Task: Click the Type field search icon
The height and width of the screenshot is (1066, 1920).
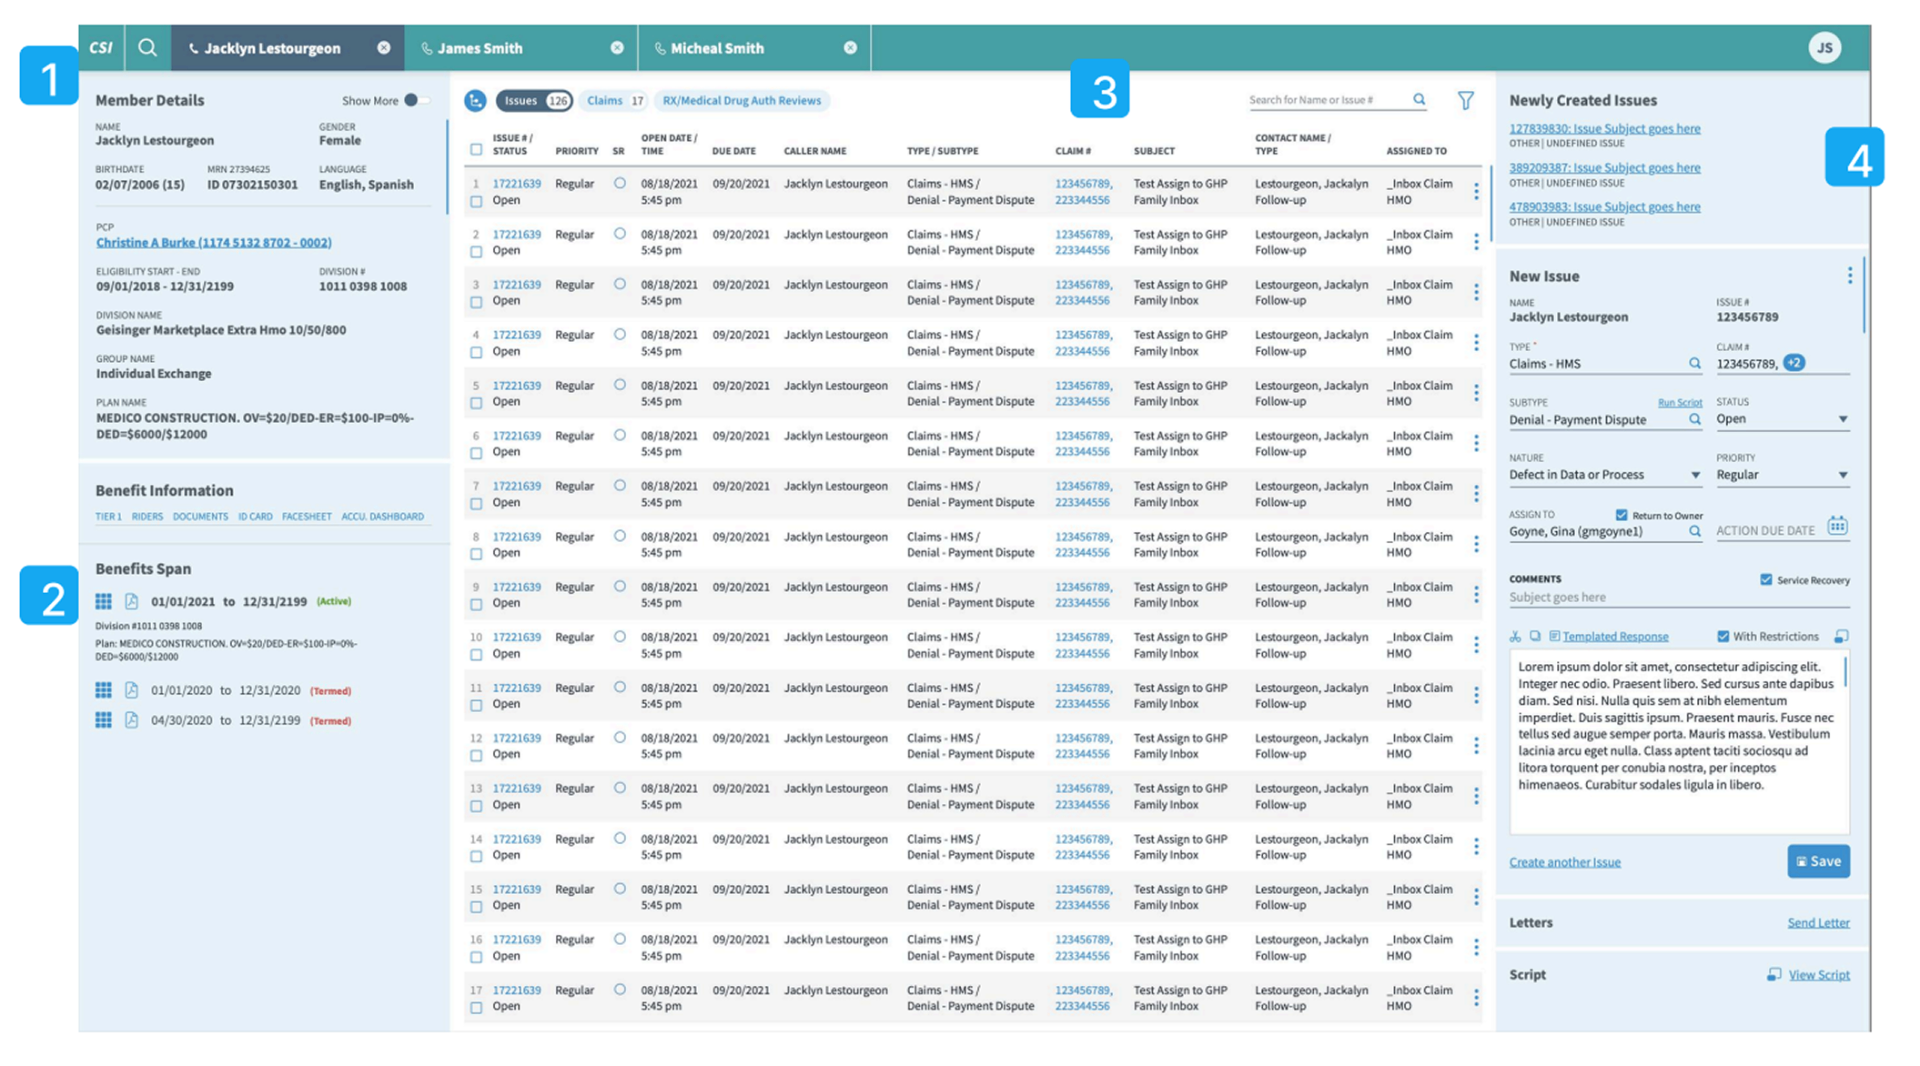Action: [1695, 363]
